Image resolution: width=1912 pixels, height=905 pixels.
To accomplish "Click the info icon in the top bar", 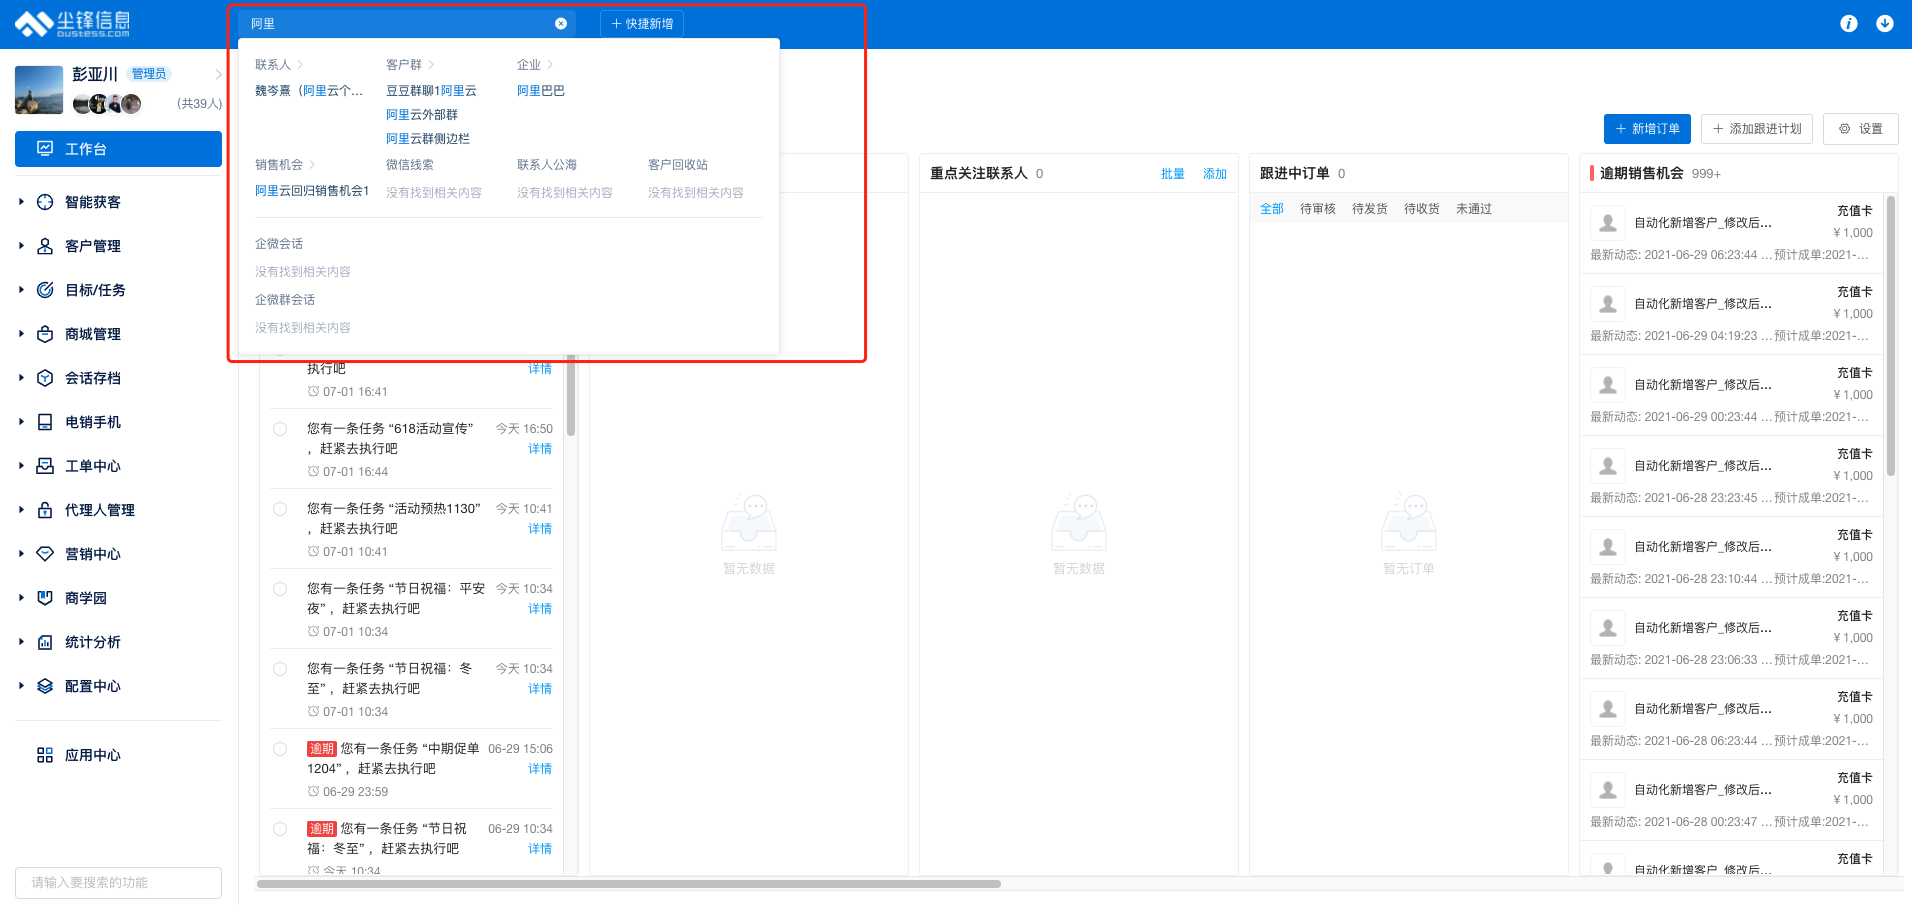I will pos(1849,23).
